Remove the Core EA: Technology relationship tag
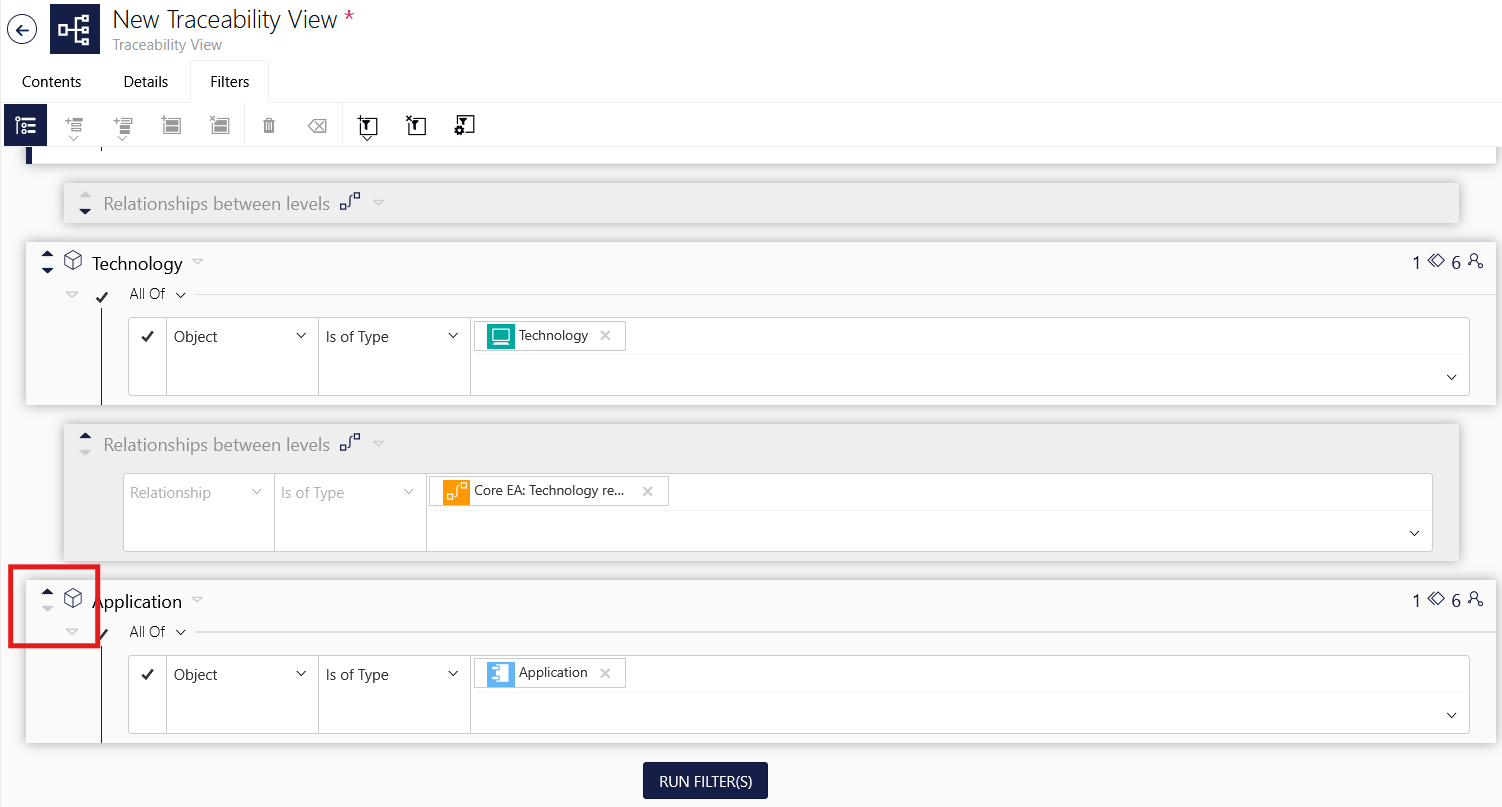The width and height of the screenshot is (1502, 807). pos(647,491)
